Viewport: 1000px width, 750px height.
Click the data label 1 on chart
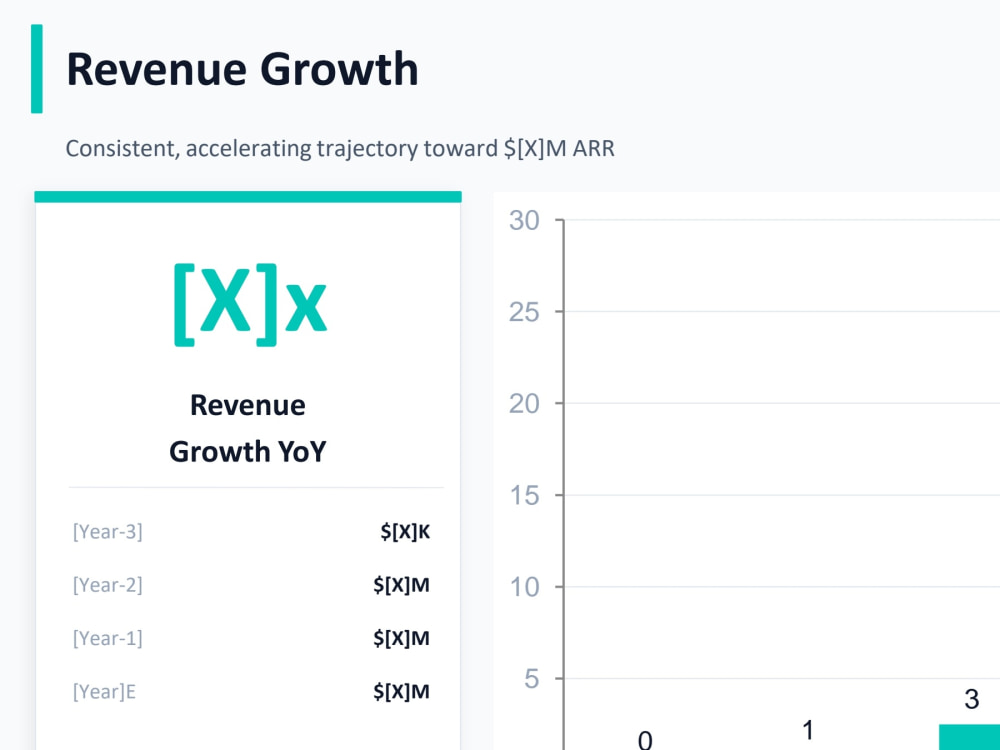coord(808,730)
